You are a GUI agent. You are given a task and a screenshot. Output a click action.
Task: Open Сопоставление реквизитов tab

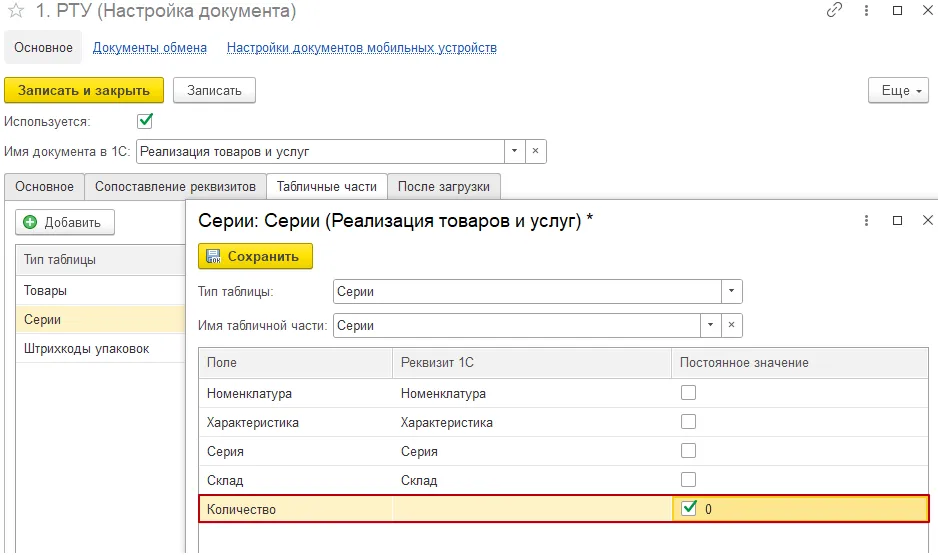(175, 187)
